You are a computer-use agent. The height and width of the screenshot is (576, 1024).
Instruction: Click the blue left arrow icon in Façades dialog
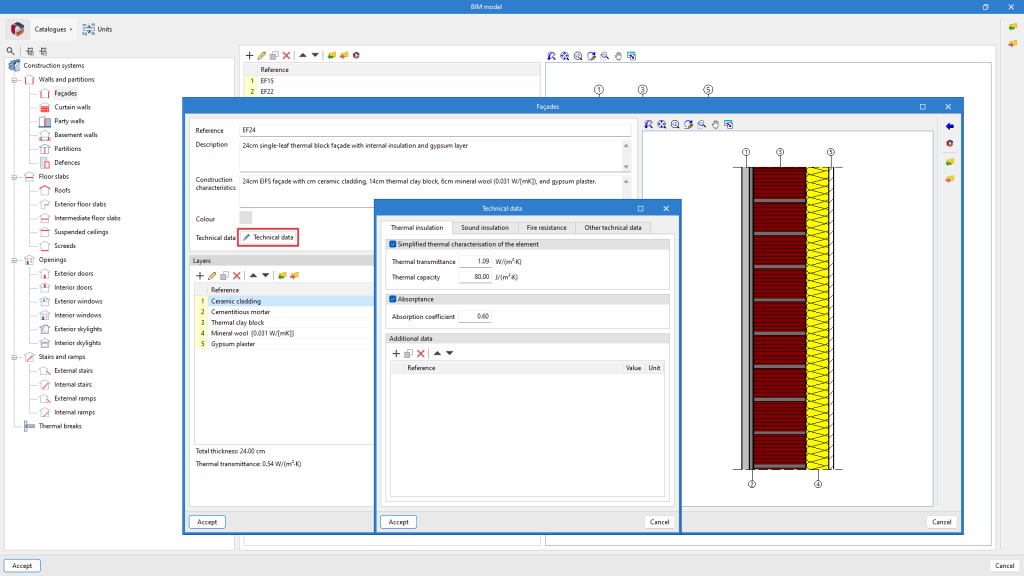point(948,126)
